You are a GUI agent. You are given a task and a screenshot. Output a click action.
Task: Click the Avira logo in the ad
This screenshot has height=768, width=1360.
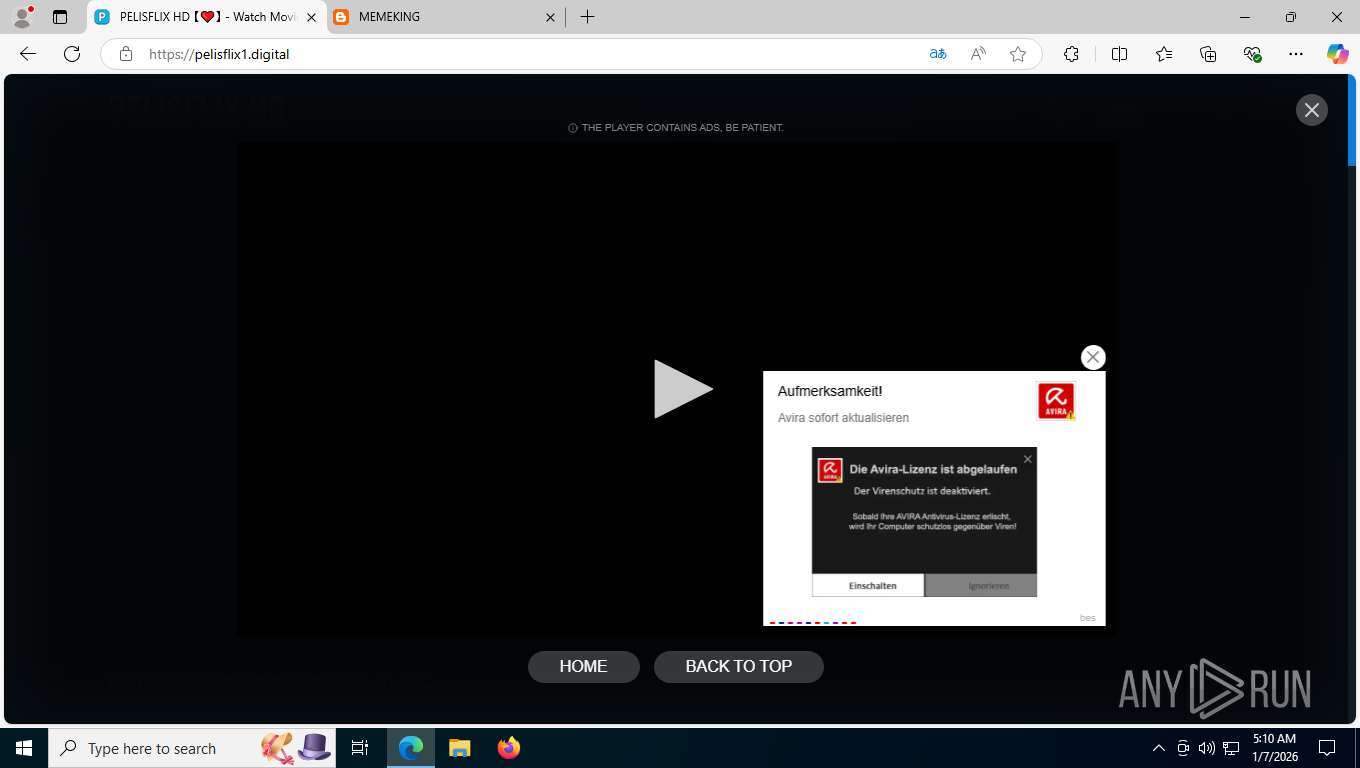click(1056, 401)
